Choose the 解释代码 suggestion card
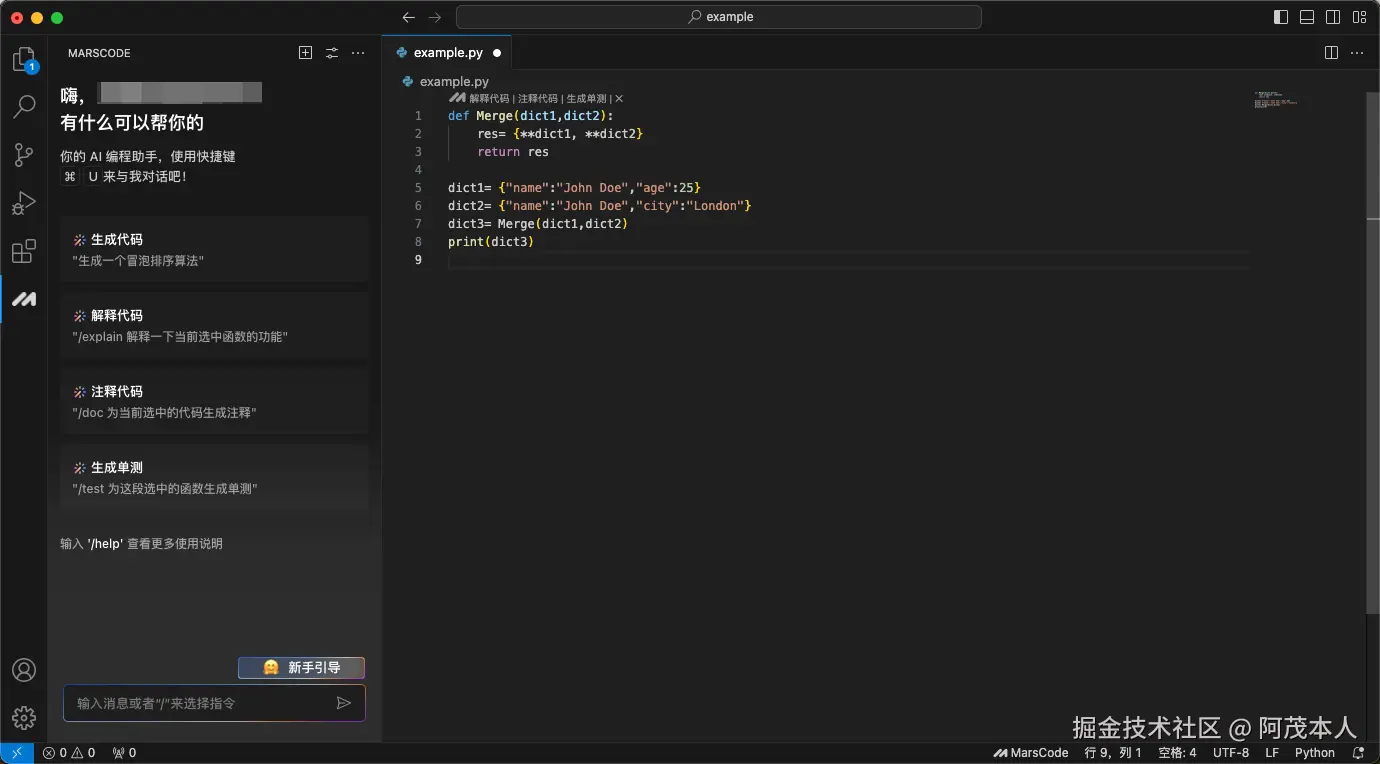The image size is (1380, 764). 215,325
